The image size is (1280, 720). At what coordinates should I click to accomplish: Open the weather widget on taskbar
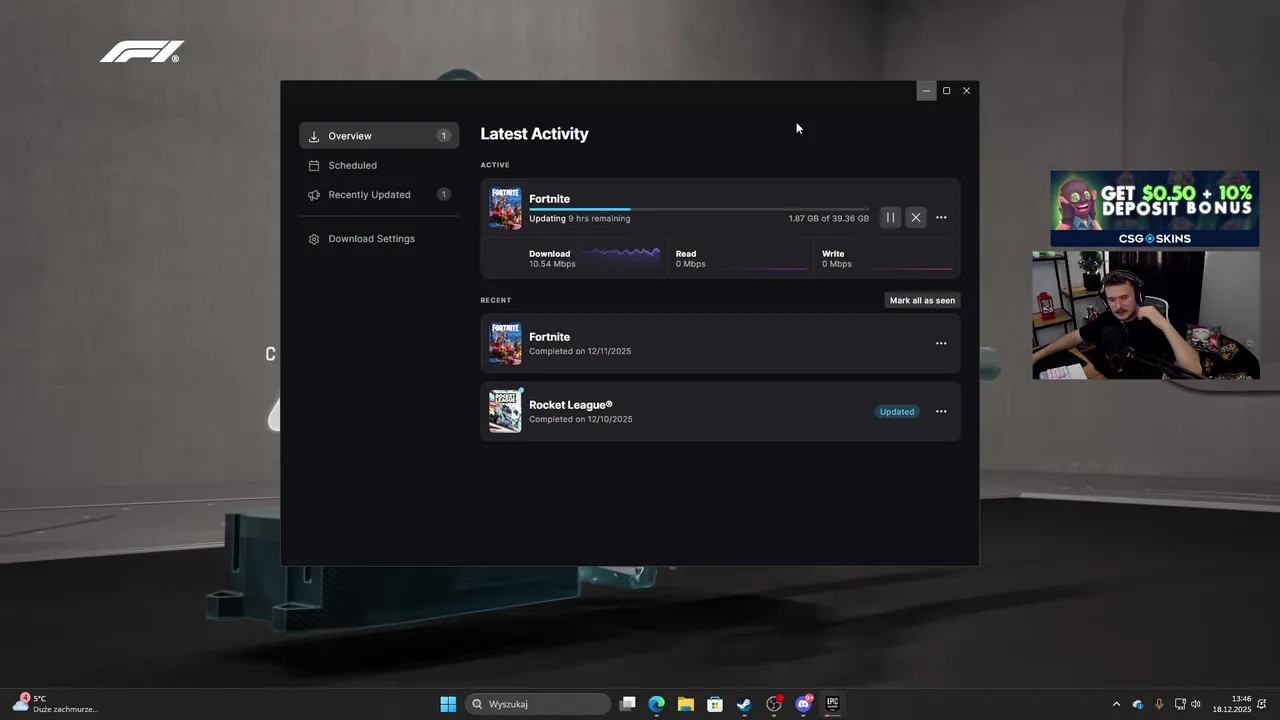(55, 704)
